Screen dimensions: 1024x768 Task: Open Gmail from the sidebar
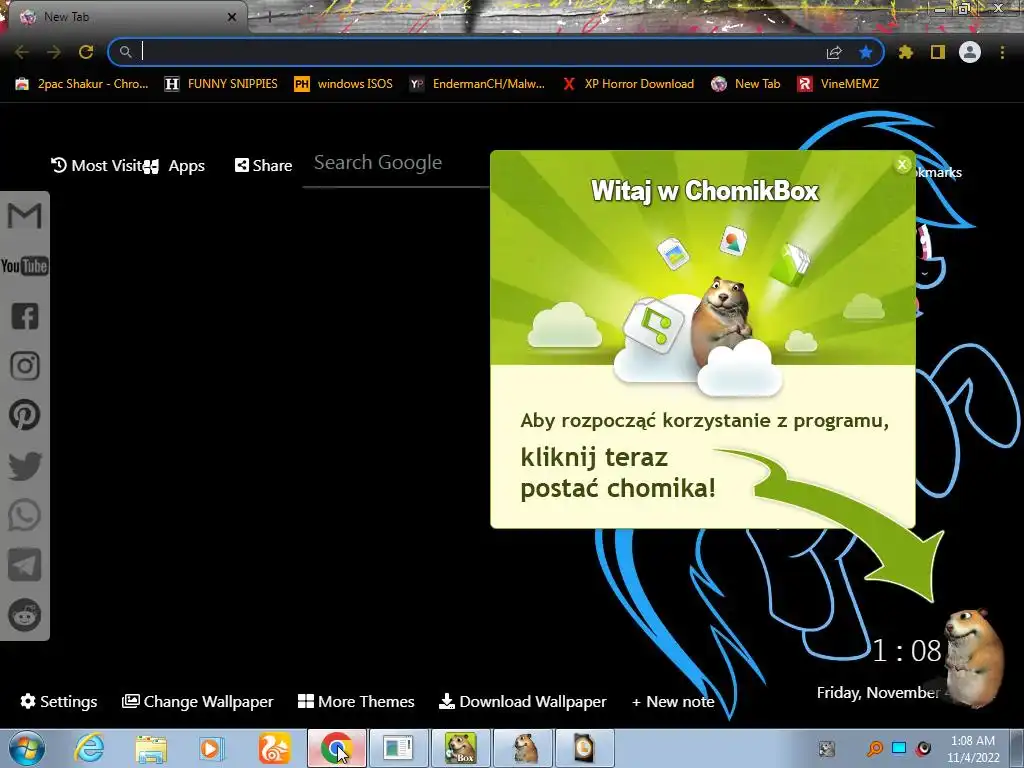click(x=24, y=216)
